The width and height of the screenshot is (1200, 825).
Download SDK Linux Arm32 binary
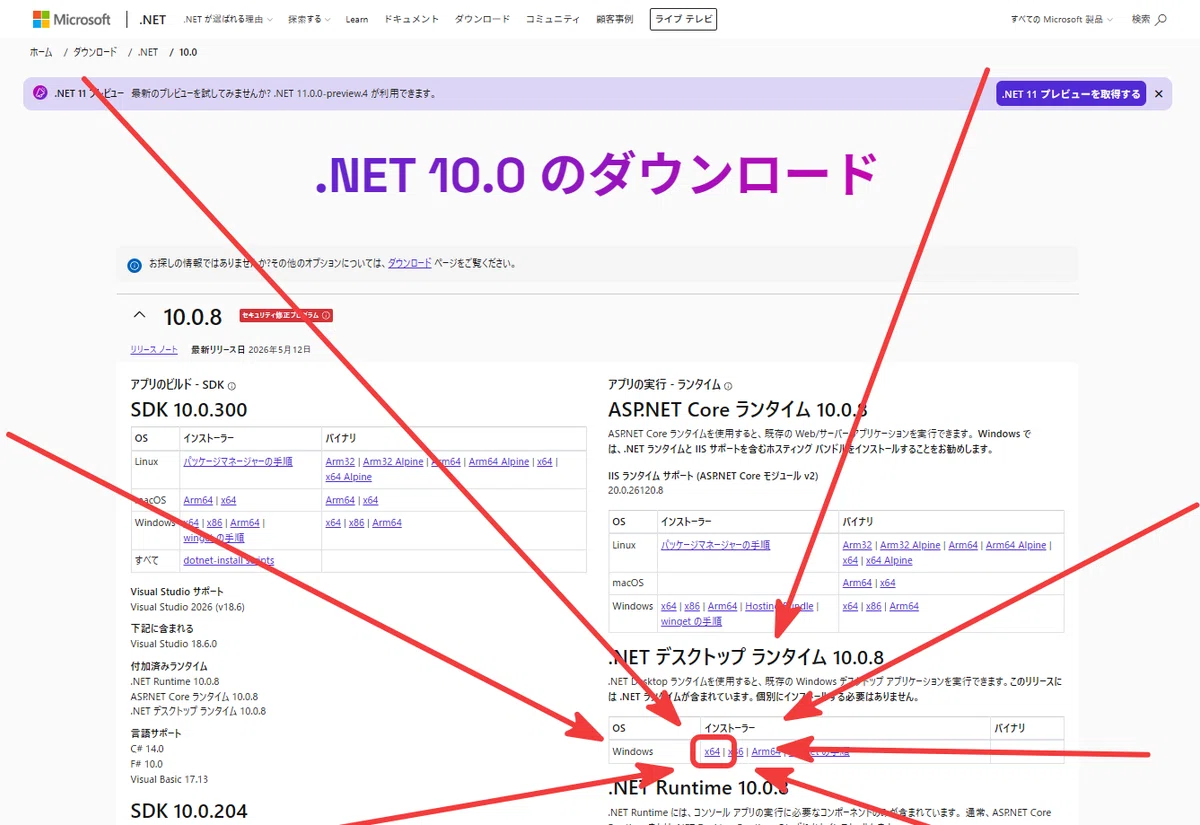point(340,462)
